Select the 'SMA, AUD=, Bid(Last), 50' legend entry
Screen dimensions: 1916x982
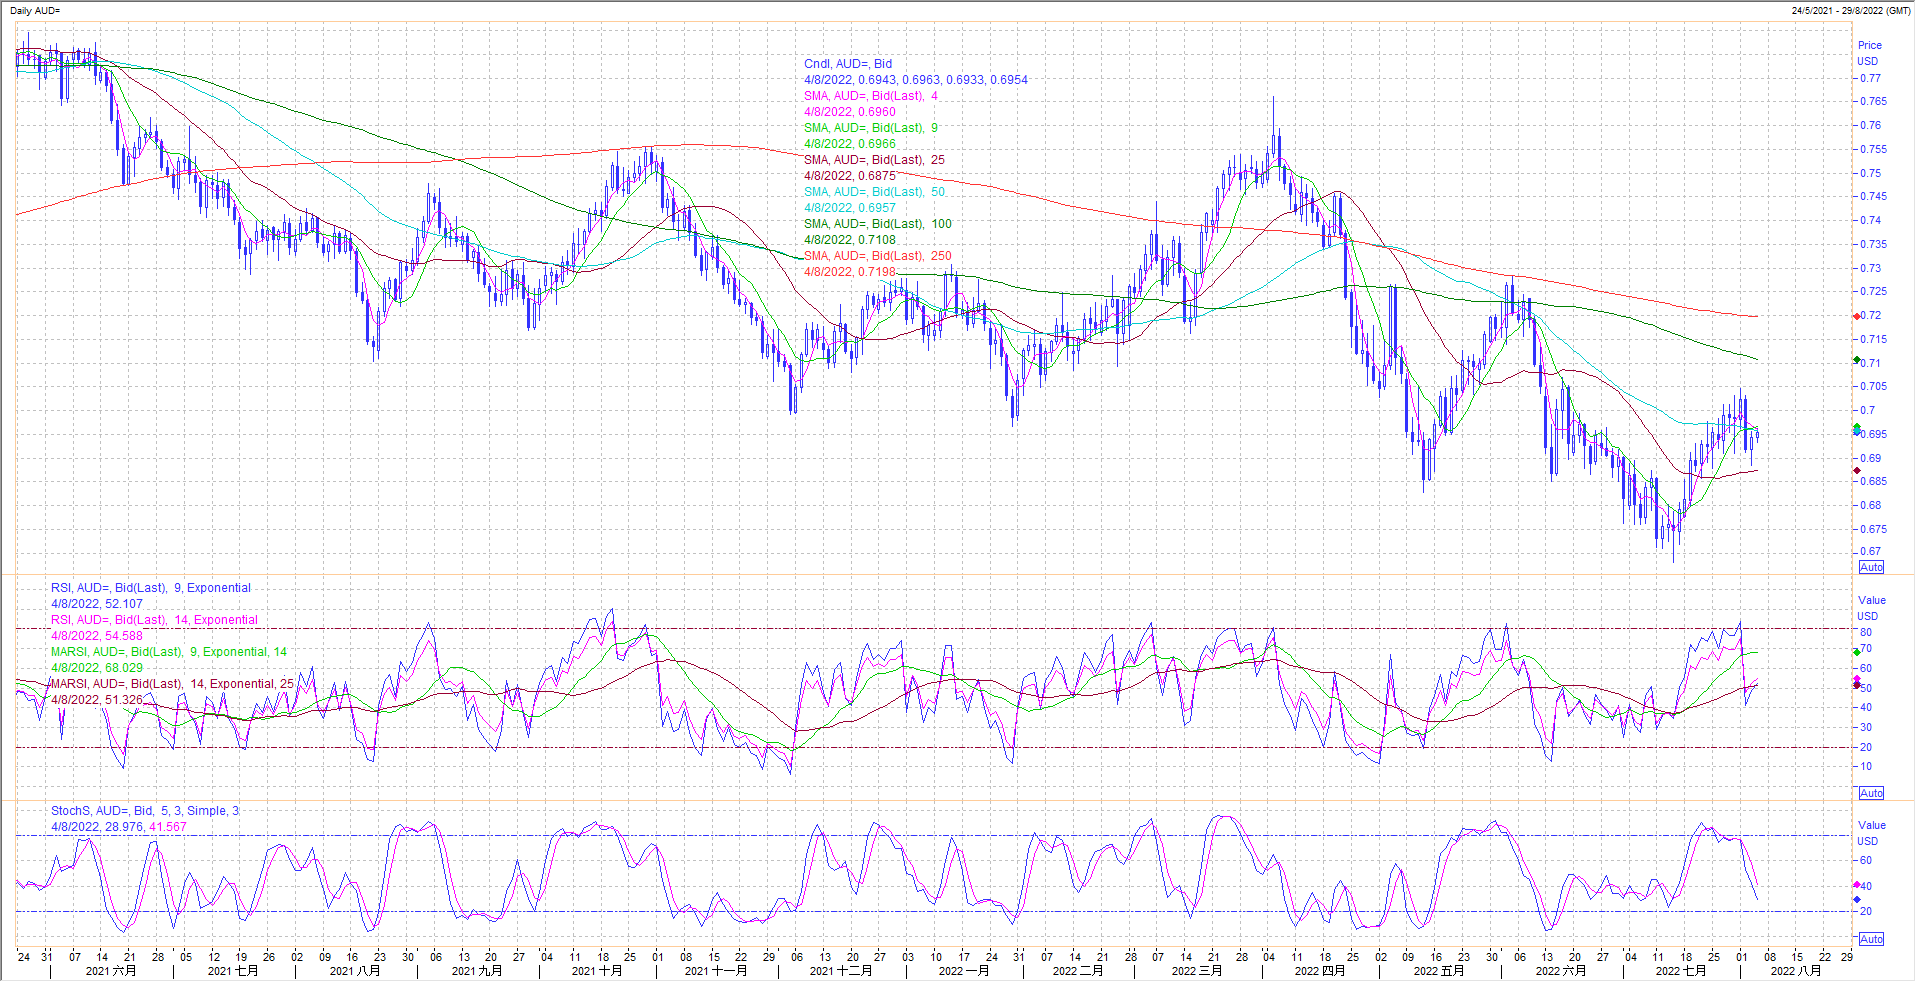(874, 192)
